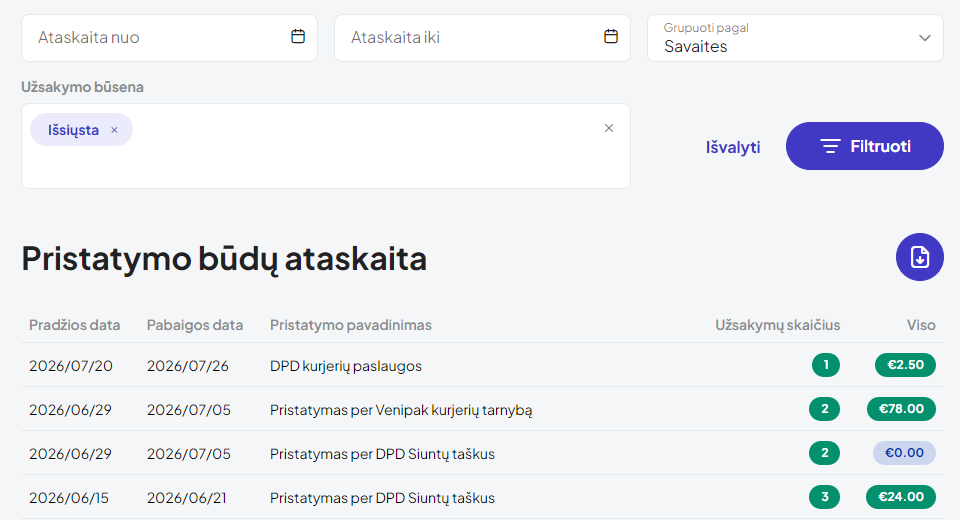Download the delivery methods report
This screenshot has width=960, height=520.
click(920, 257)
